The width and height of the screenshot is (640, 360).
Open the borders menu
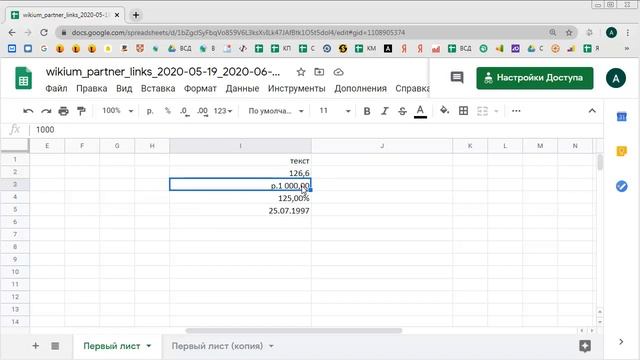point(463,111)
